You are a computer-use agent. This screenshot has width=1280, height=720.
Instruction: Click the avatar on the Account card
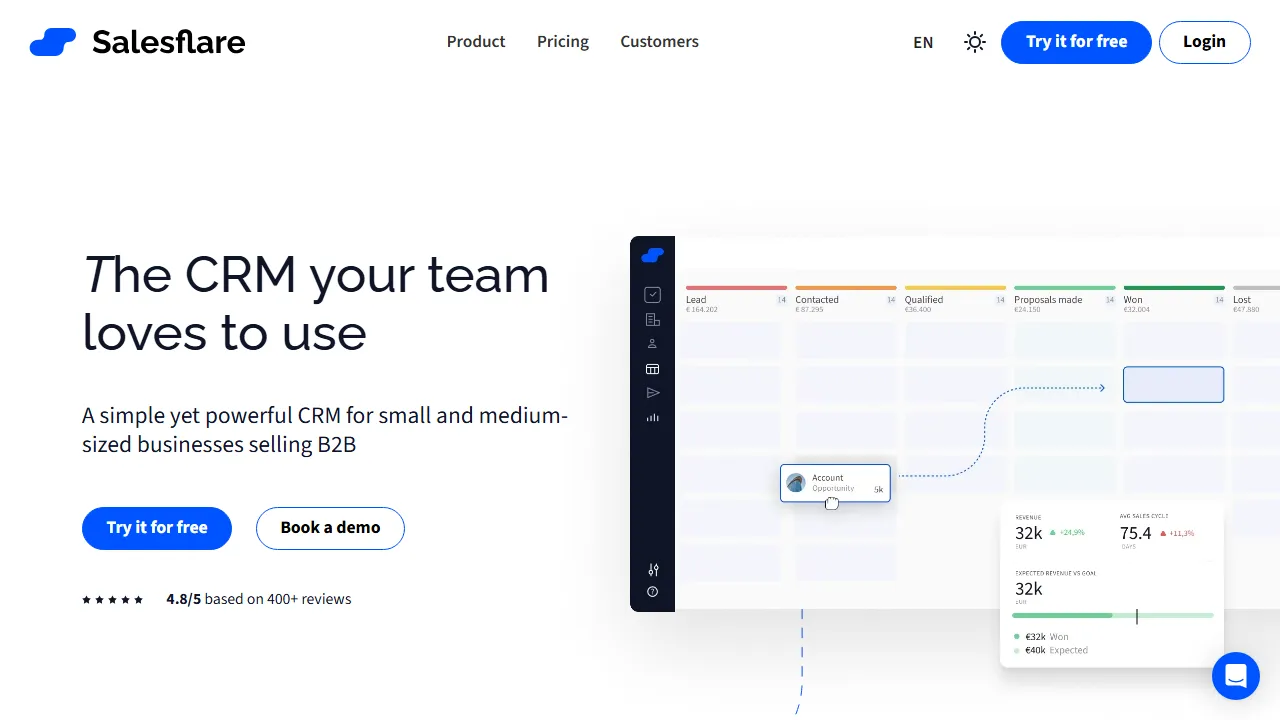796,483
